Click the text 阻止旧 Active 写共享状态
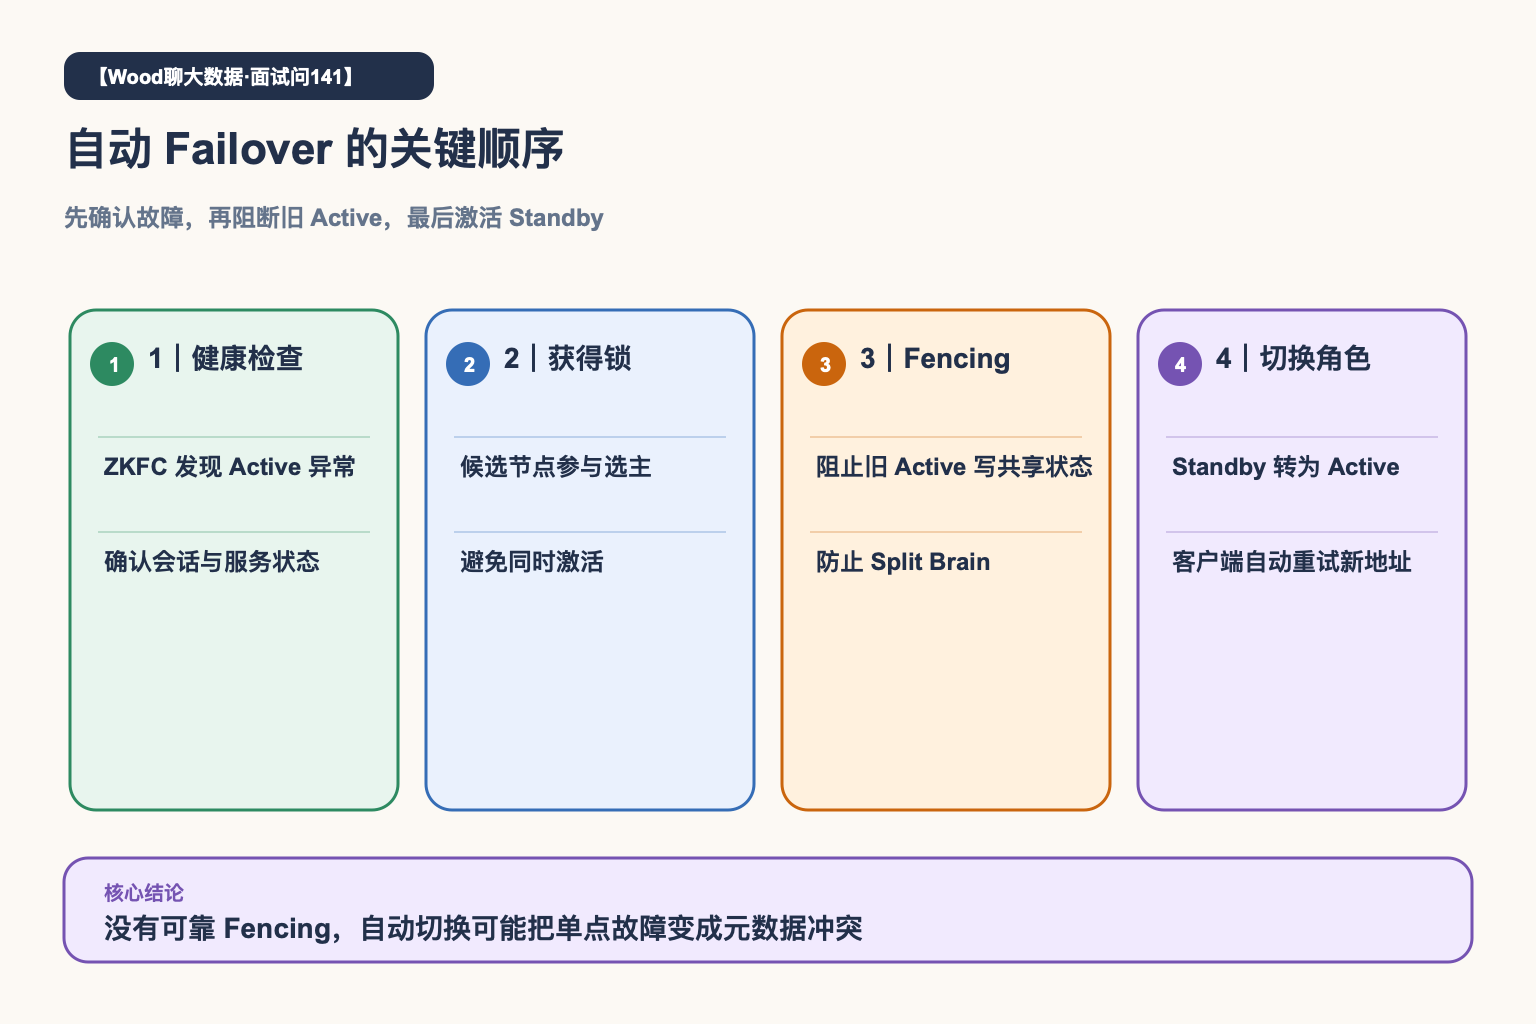1536x1024 pixels. (x=954, y=467)
